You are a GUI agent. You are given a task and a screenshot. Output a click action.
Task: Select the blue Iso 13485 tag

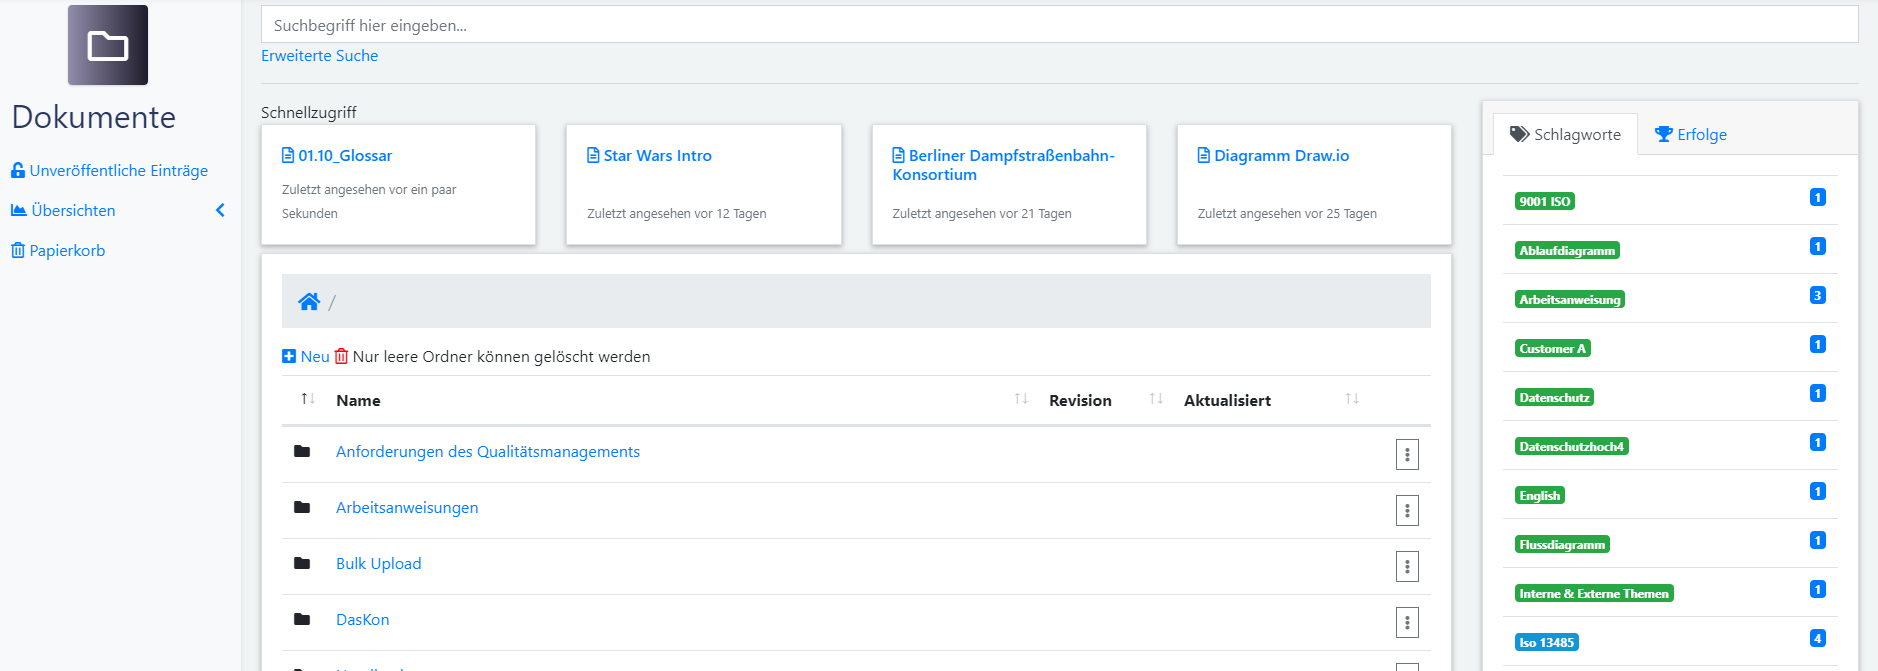tap(1547, 642)
